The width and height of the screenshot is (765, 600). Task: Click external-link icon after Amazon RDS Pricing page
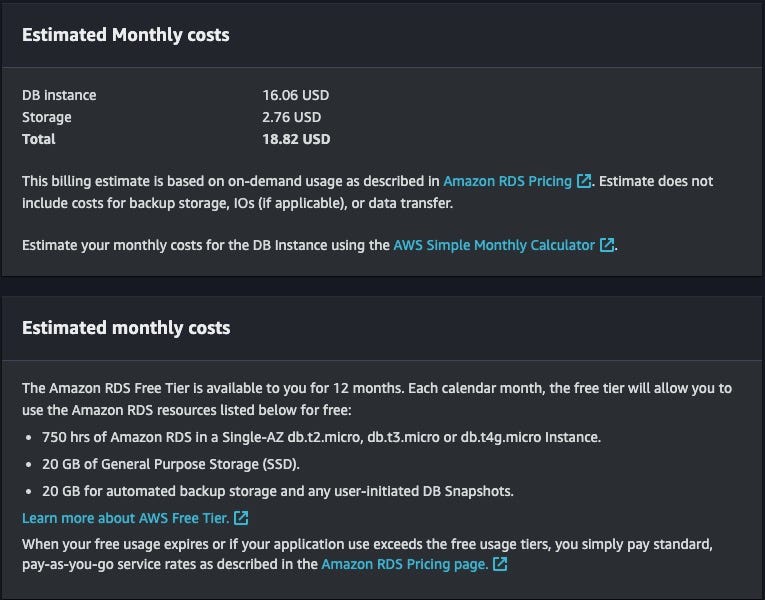(x=500, y=564)
